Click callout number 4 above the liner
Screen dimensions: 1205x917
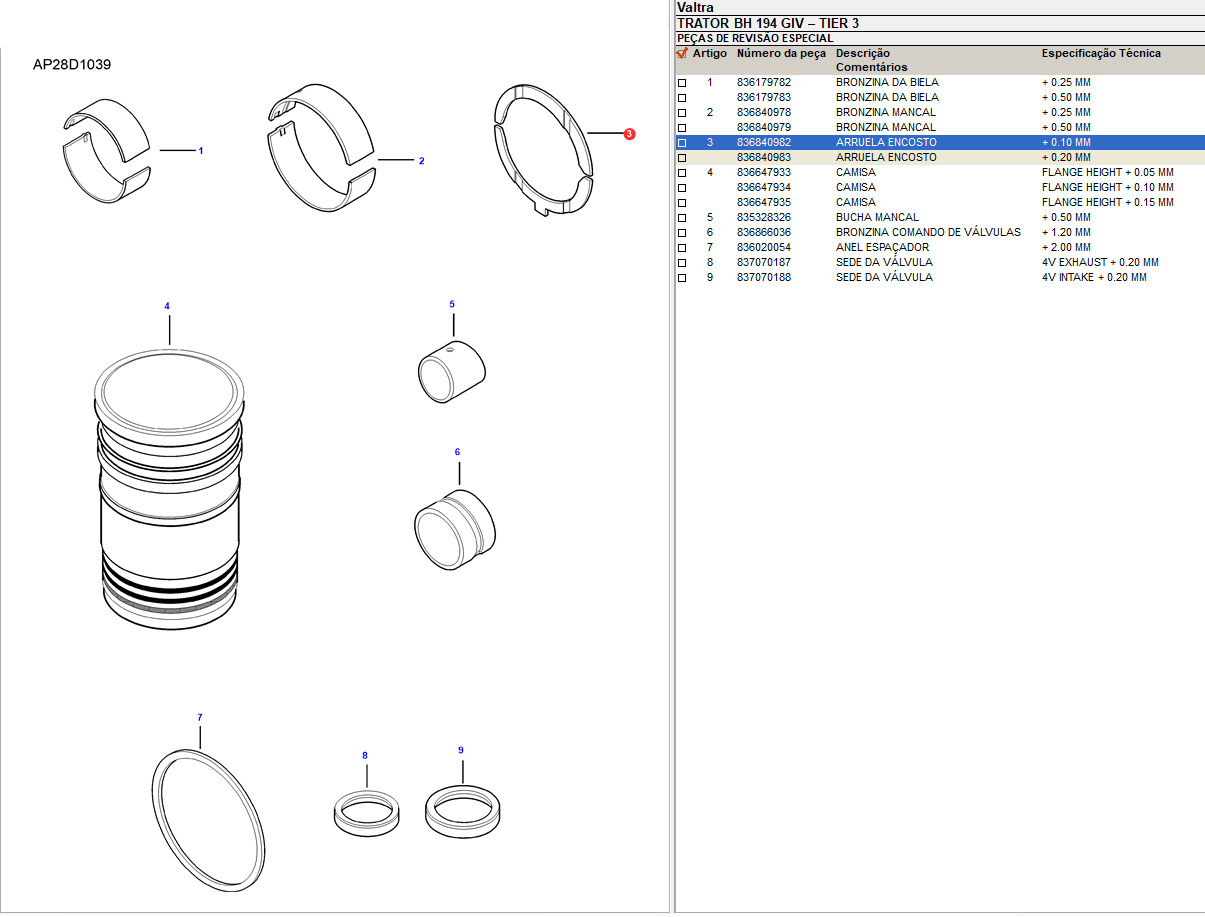coord(167,306)
